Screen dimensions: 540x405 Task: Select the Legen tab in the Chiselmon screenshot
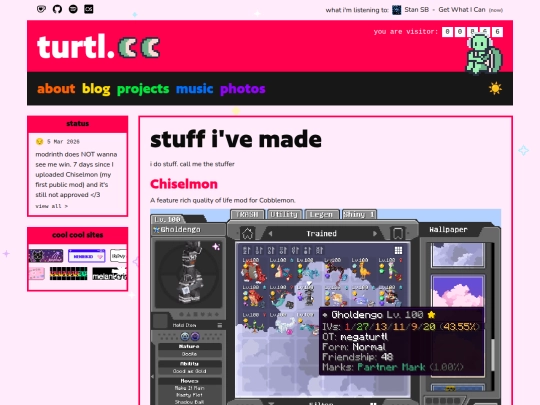322,214
